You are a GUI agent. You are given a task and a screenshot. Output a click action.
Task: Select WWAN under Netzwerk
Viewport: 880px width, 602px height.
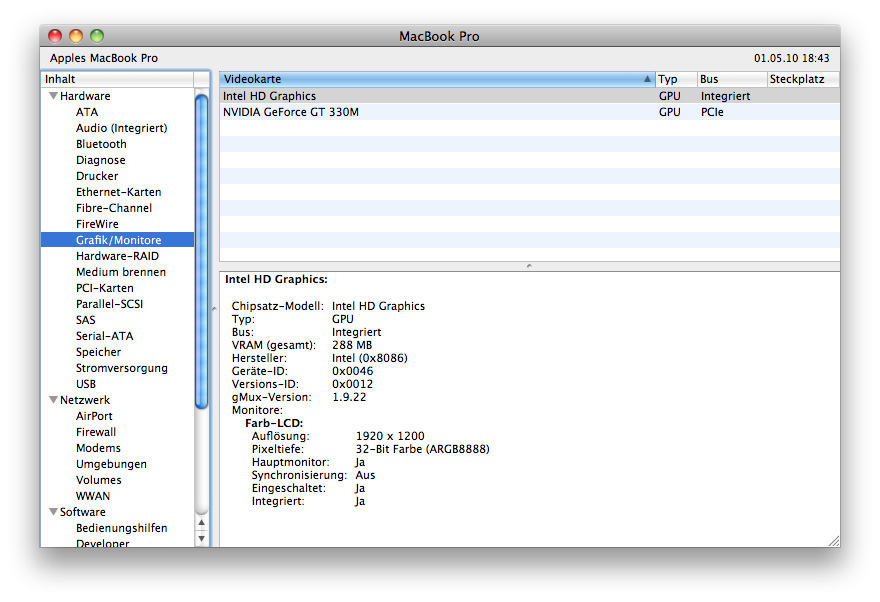pyautogui.click(x=93, y=496)
